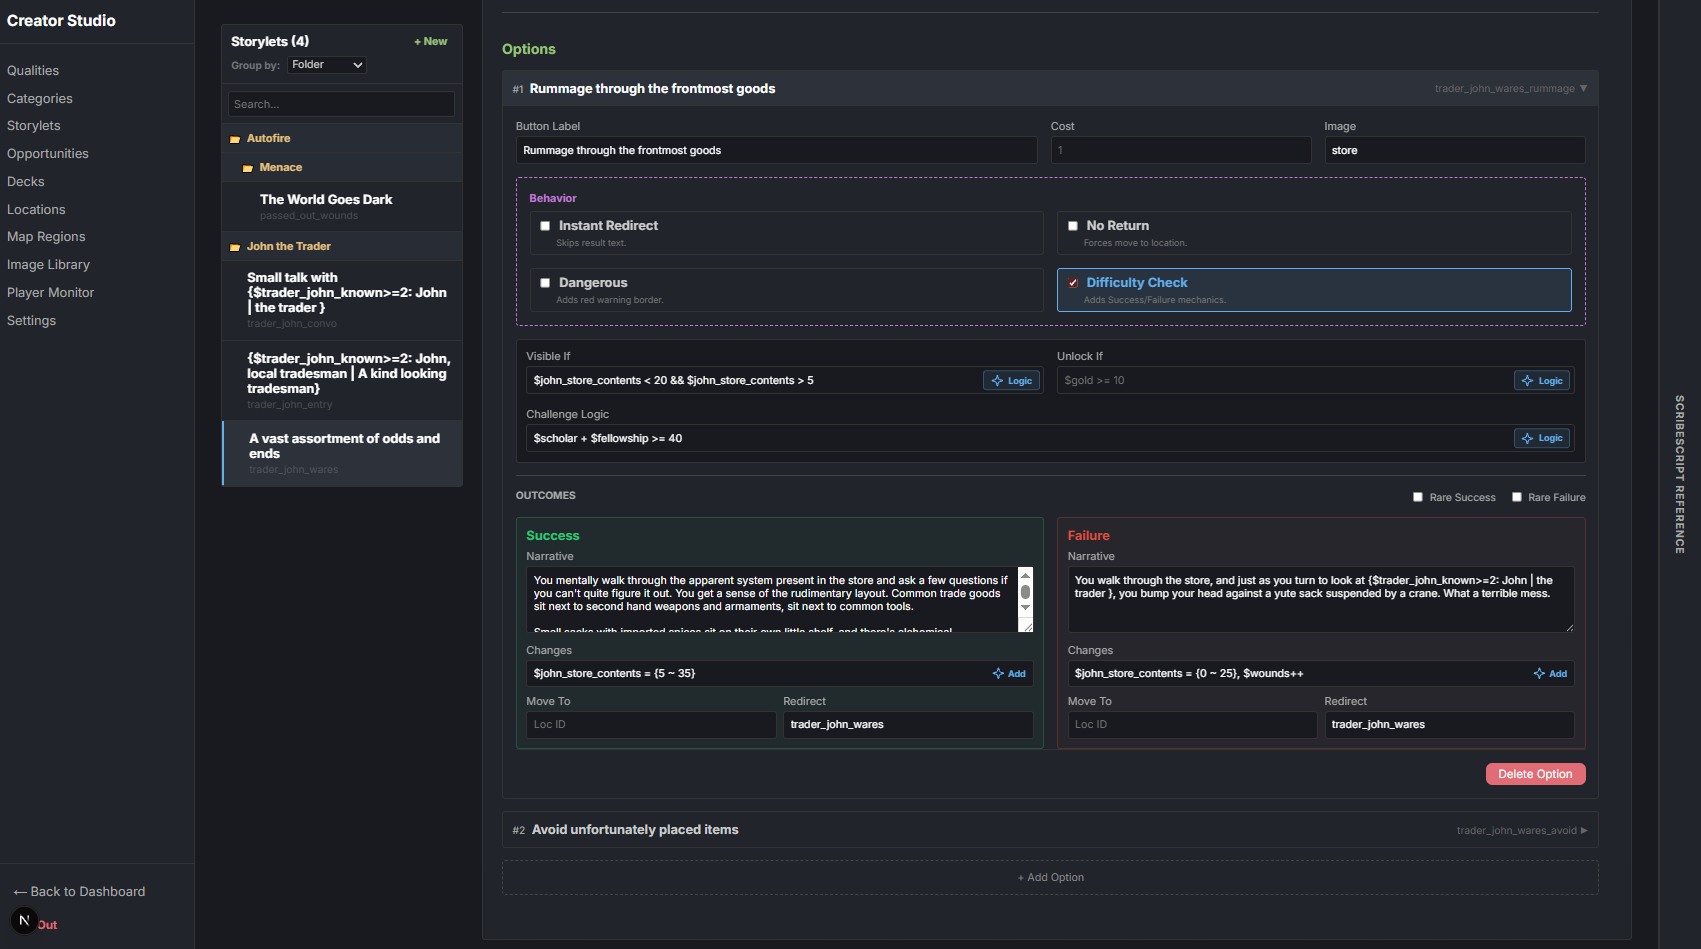
Task: Enable the Rare Success checkbox
Action: click(1417, 497)
